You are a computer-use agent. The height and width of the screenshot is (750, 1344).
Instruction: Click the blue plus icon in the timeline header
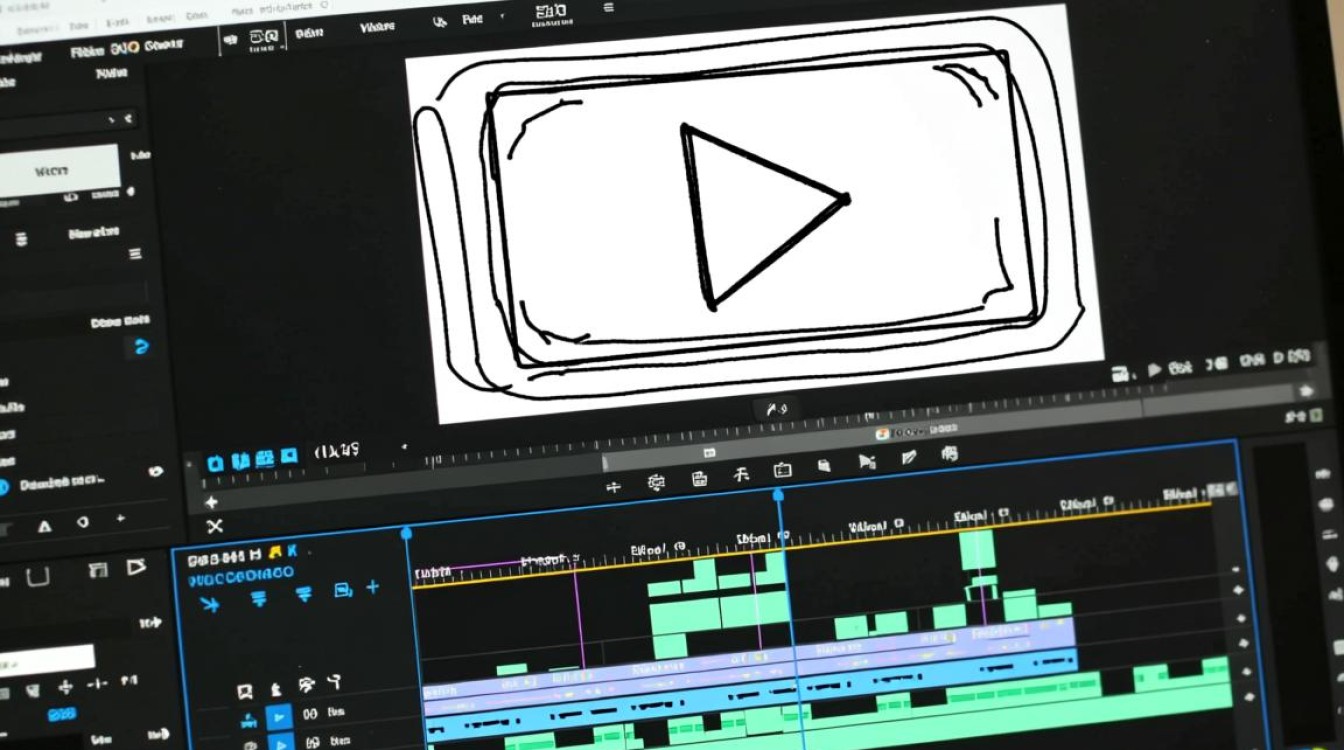pyautogui.click(x=372, y=588)
